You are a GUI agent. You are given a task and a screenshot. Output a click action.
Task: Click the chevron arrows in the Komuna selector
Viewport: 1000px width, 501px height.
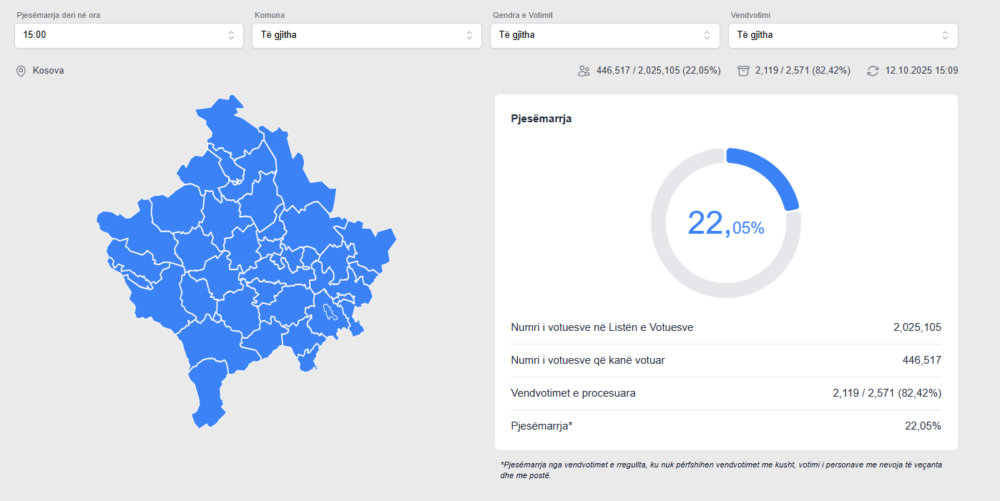[x=469, y=35]
